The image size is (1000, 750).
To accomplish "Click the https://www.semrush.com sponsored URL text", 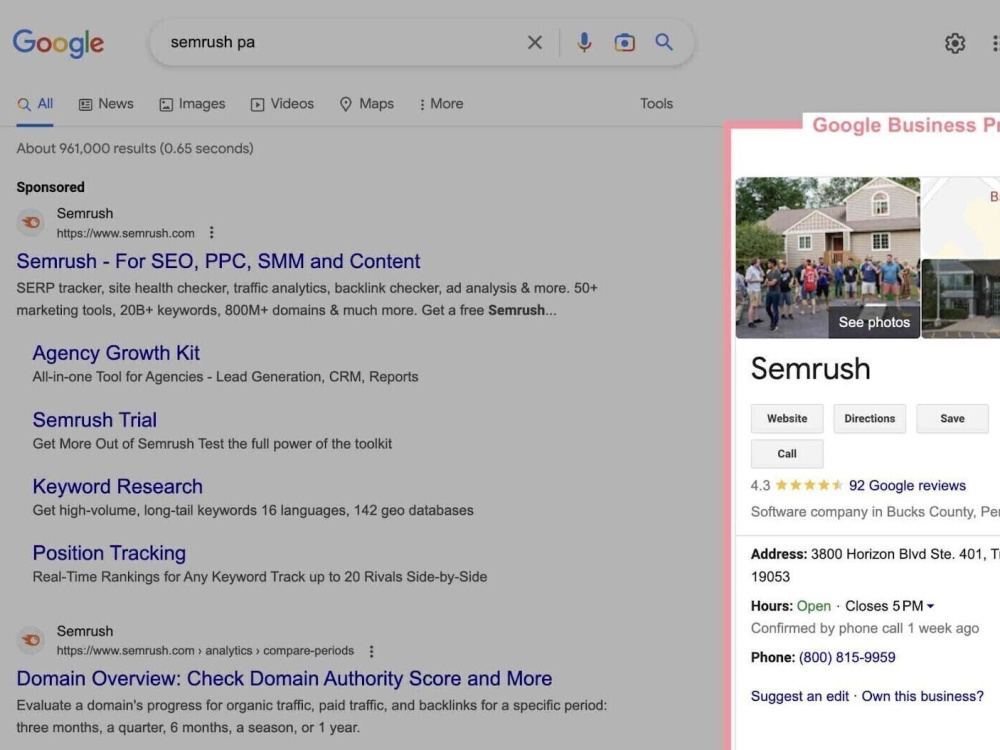I will 126,233.
